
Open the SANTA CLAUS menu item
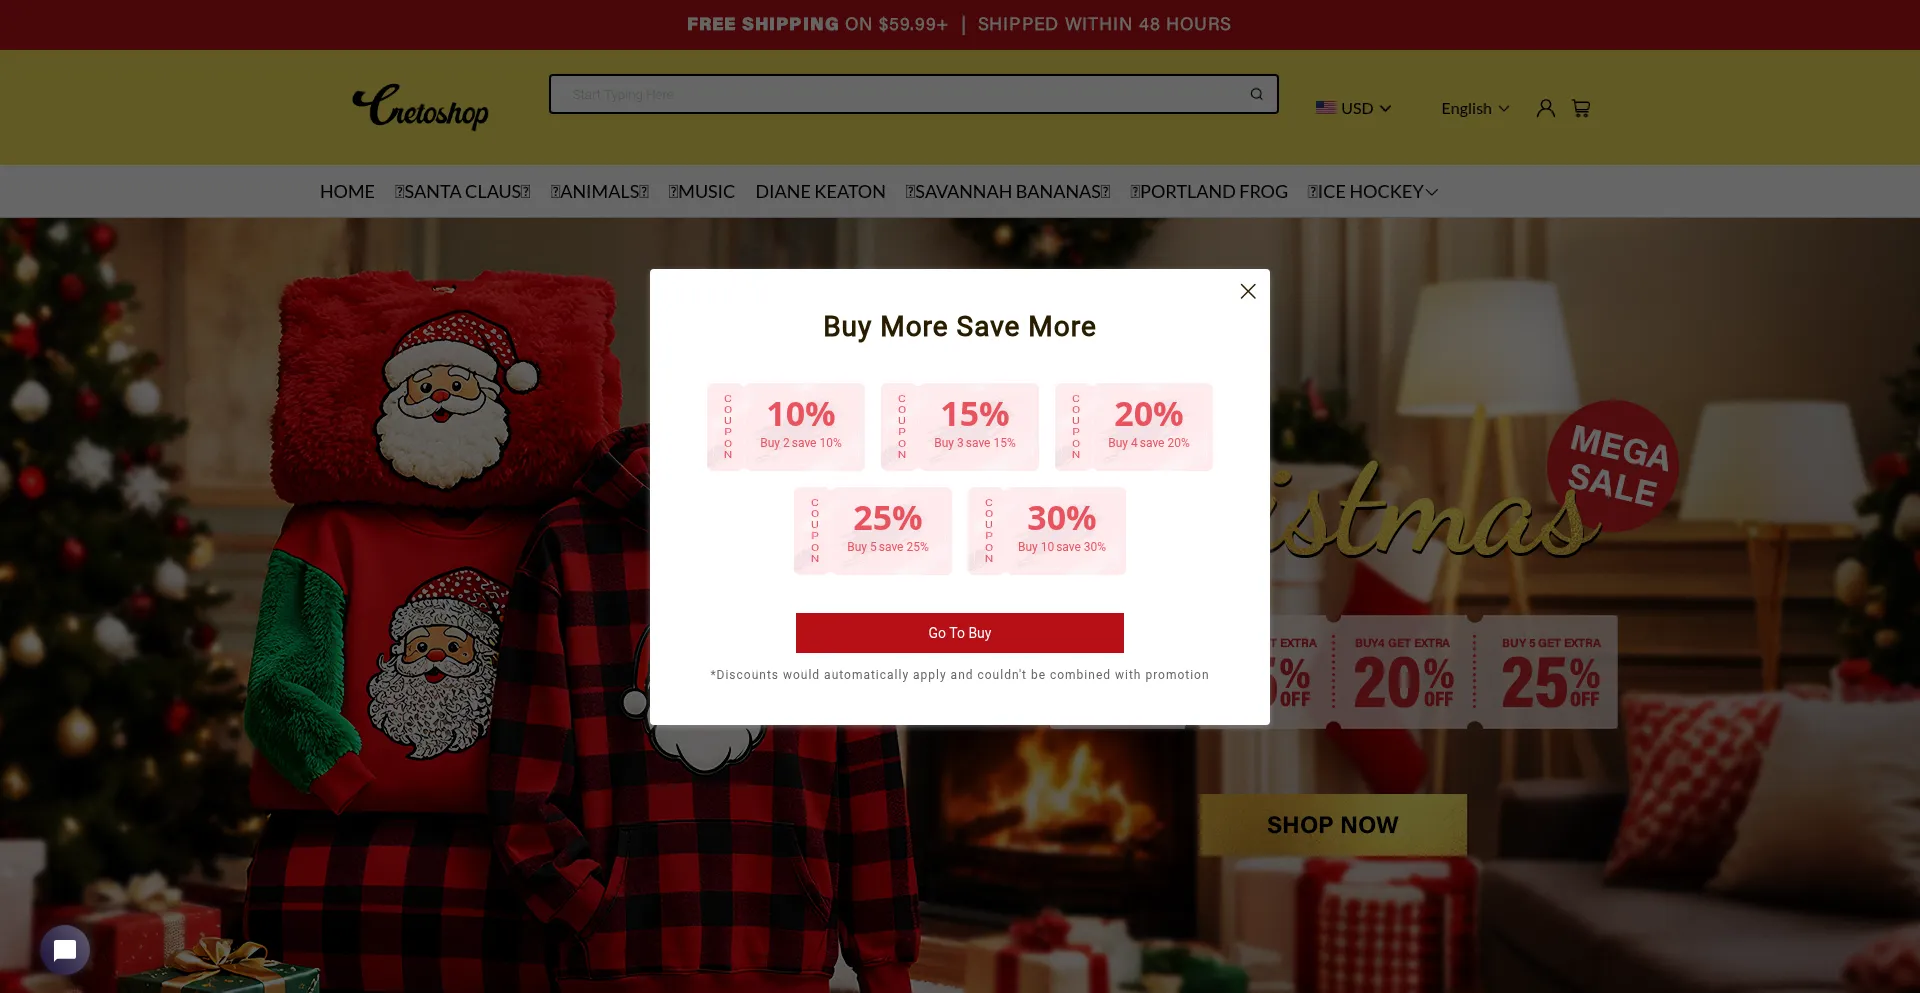tap(462, 191)
